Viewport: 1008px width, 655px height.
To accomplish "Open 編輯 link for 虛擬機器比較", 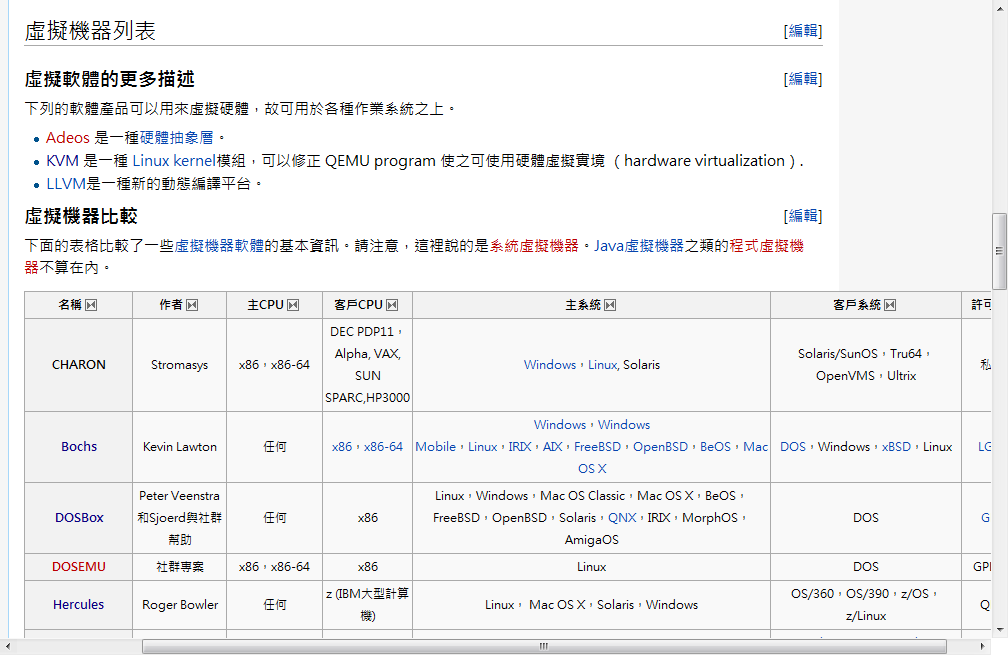I will (803, 216).
